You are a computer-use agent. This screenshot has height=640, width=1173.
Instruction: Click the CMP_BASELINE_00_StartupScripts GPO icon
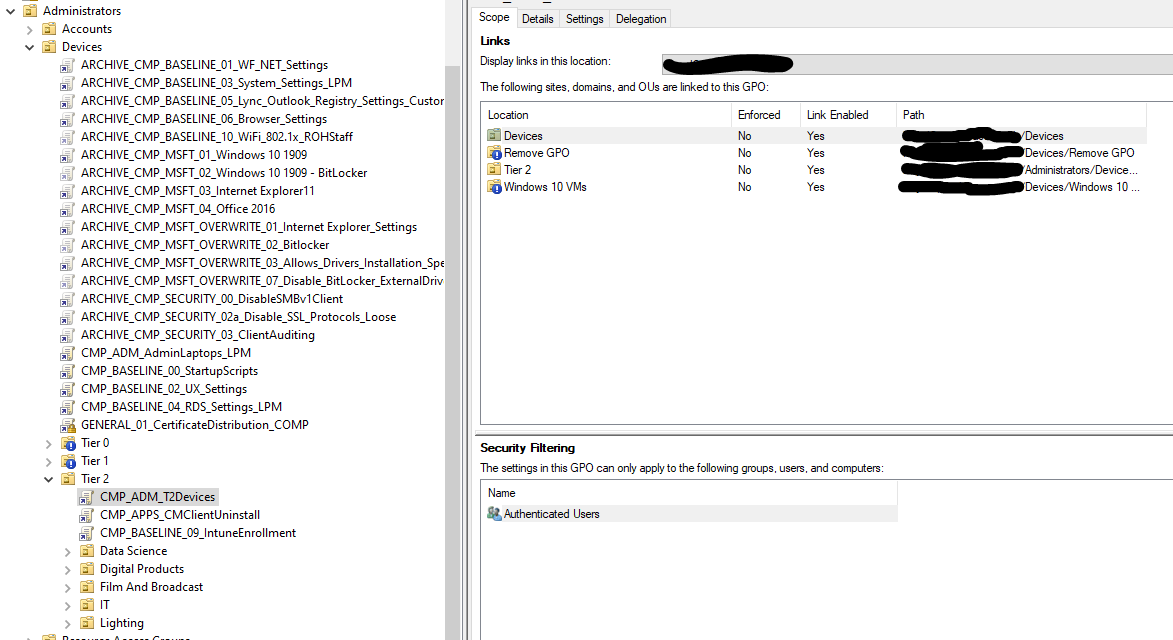click(68, 372)
